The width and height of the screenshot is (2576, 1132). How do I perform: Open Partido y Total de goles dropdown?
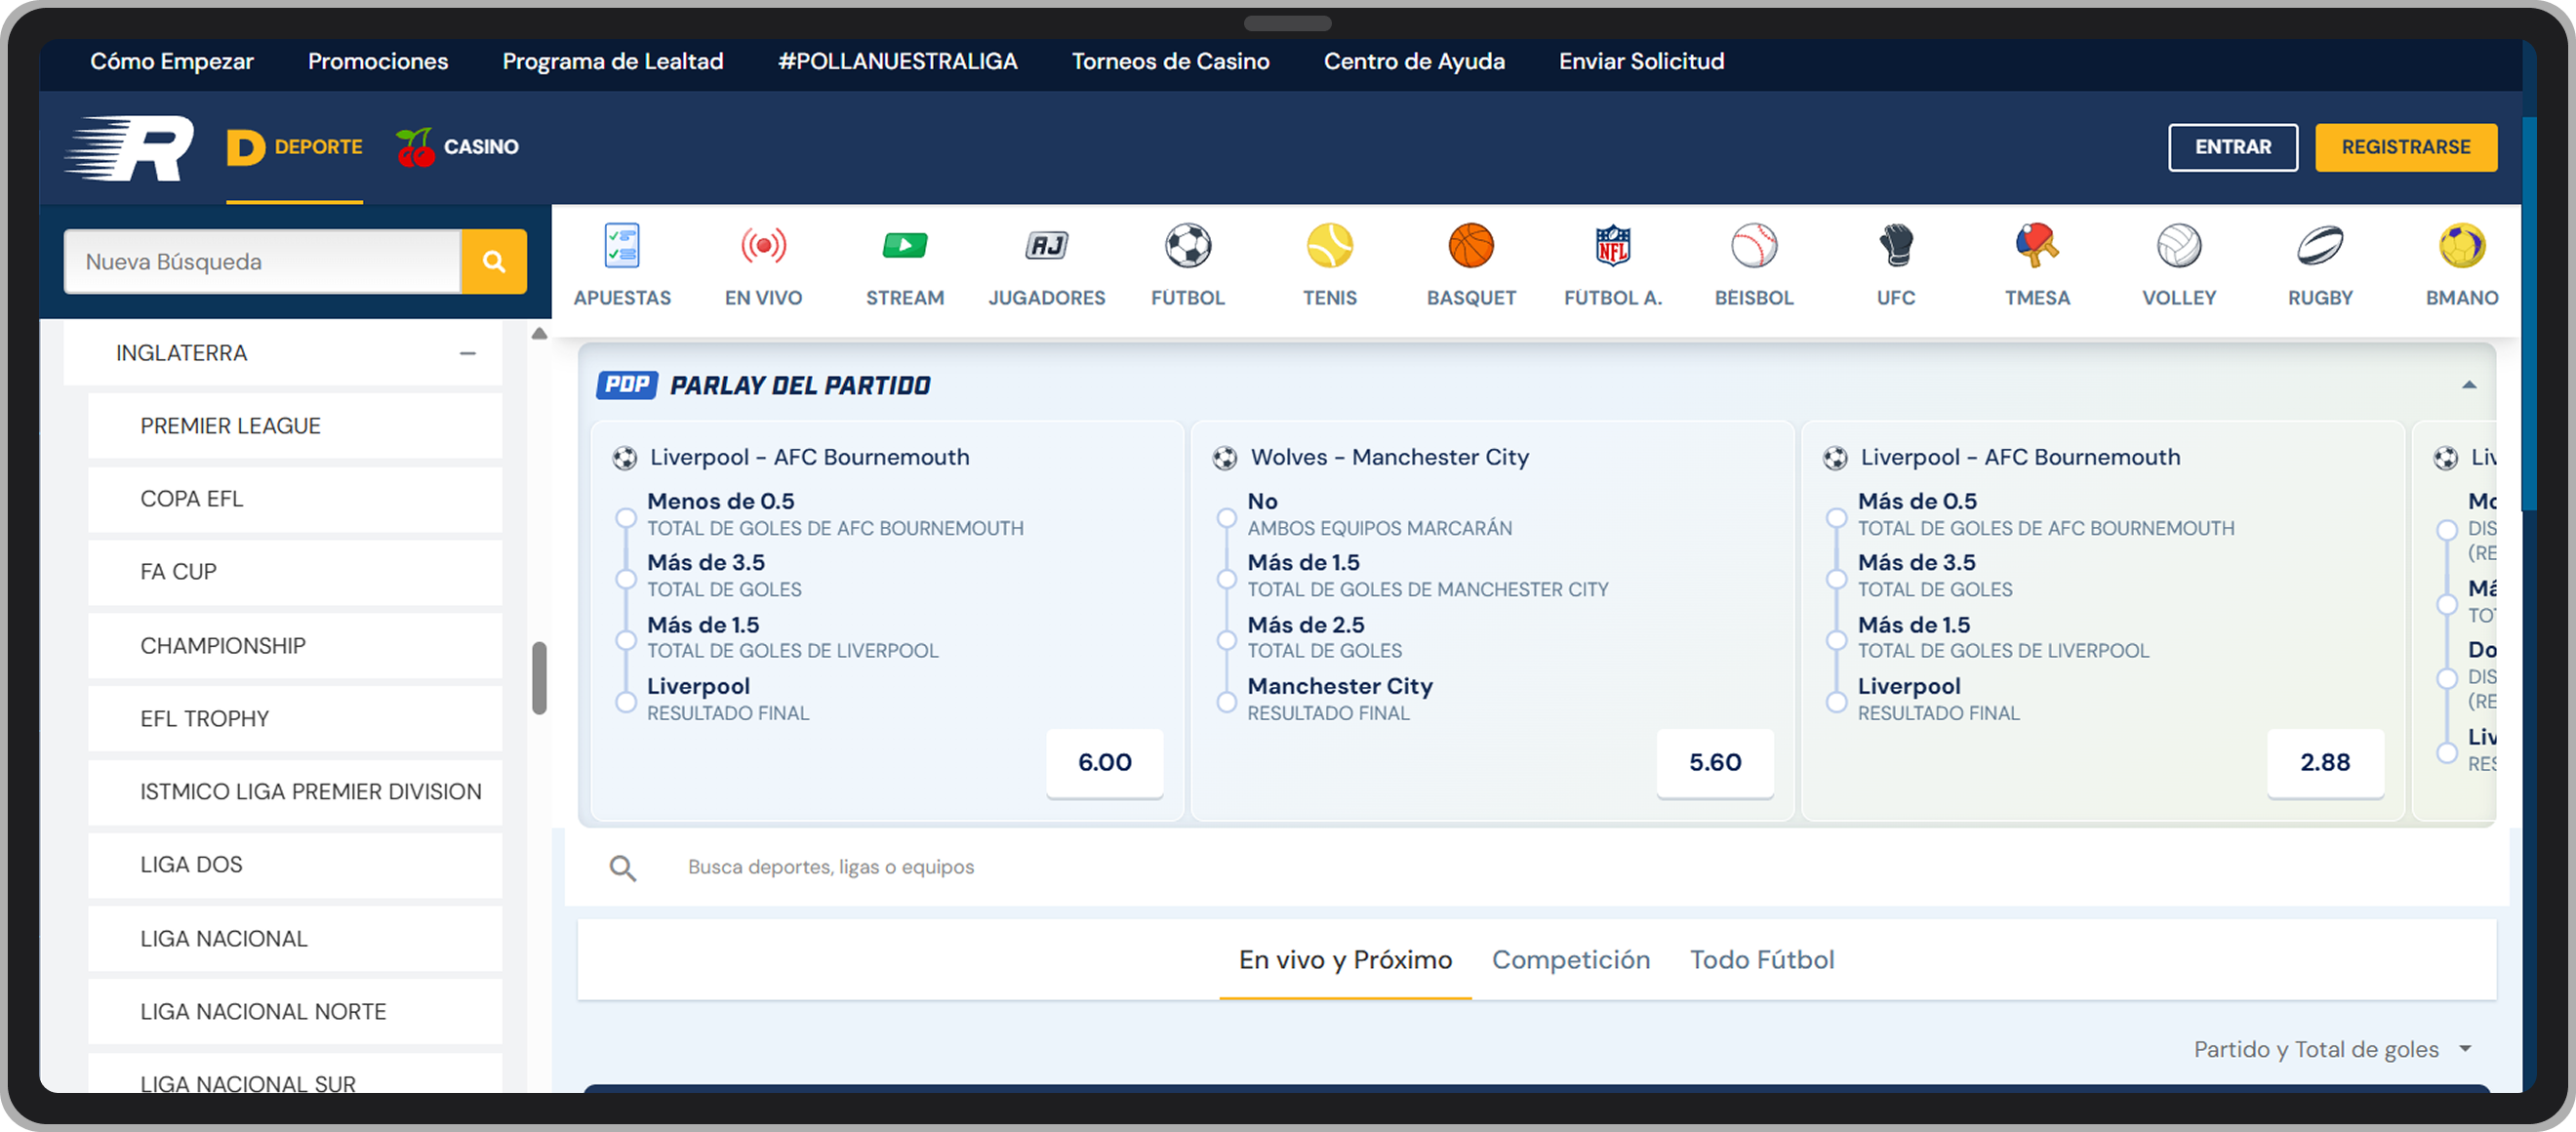(2332, 1049)
